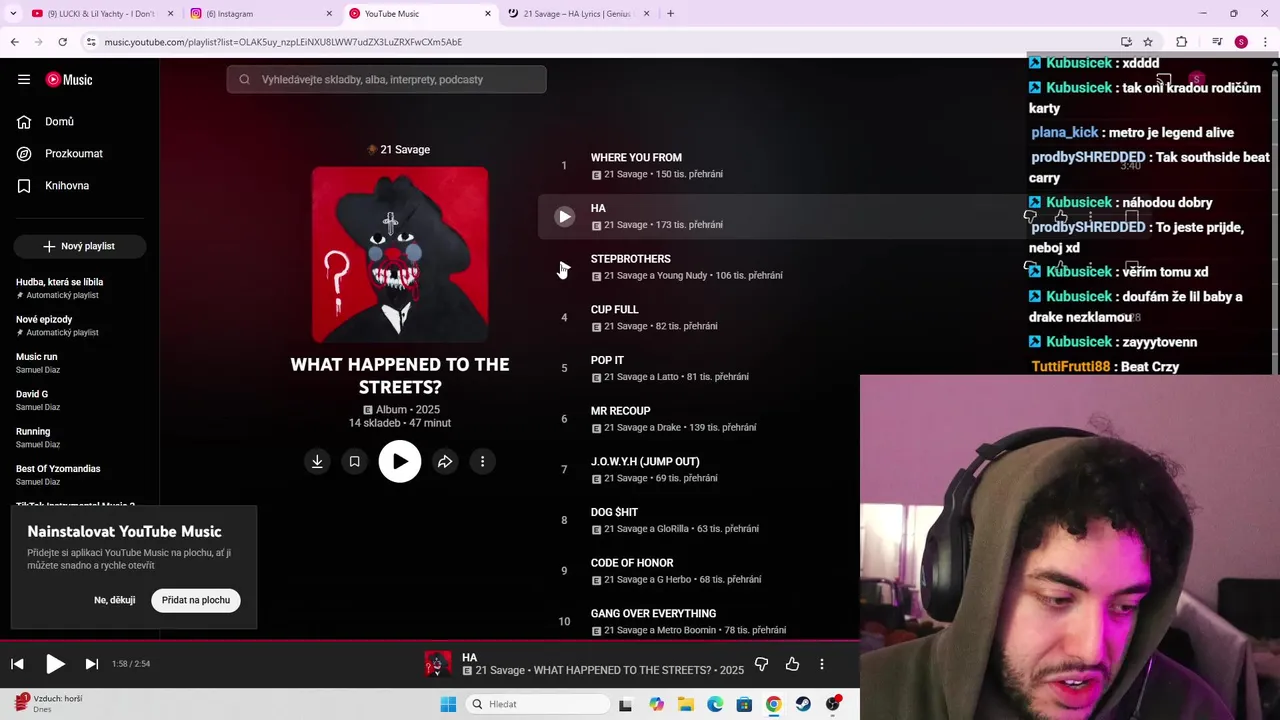The height and width of the screenshot is (720, 1280).
Task: Open player bar more-options menu
Action: coord(822,664)
